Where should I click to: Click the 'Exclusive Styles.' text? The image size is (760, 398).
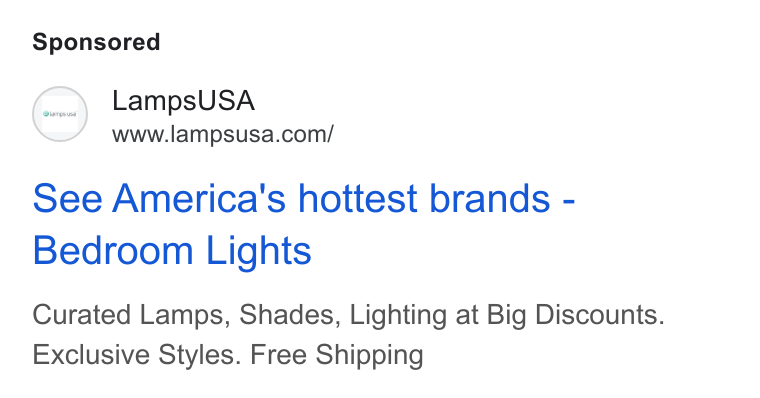[137, 354]
